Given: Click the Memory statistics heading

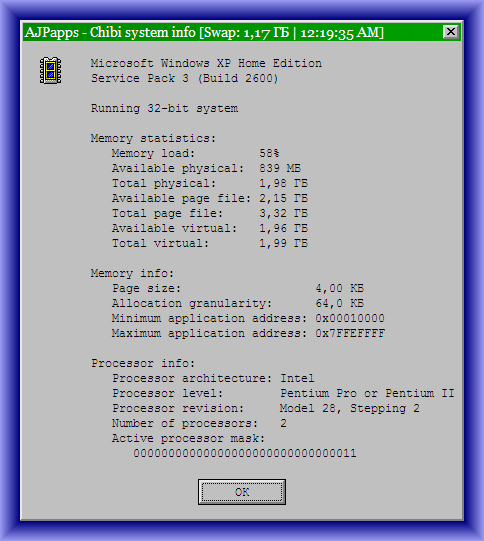Looking at the screenshot, I should tap(153, 138).
